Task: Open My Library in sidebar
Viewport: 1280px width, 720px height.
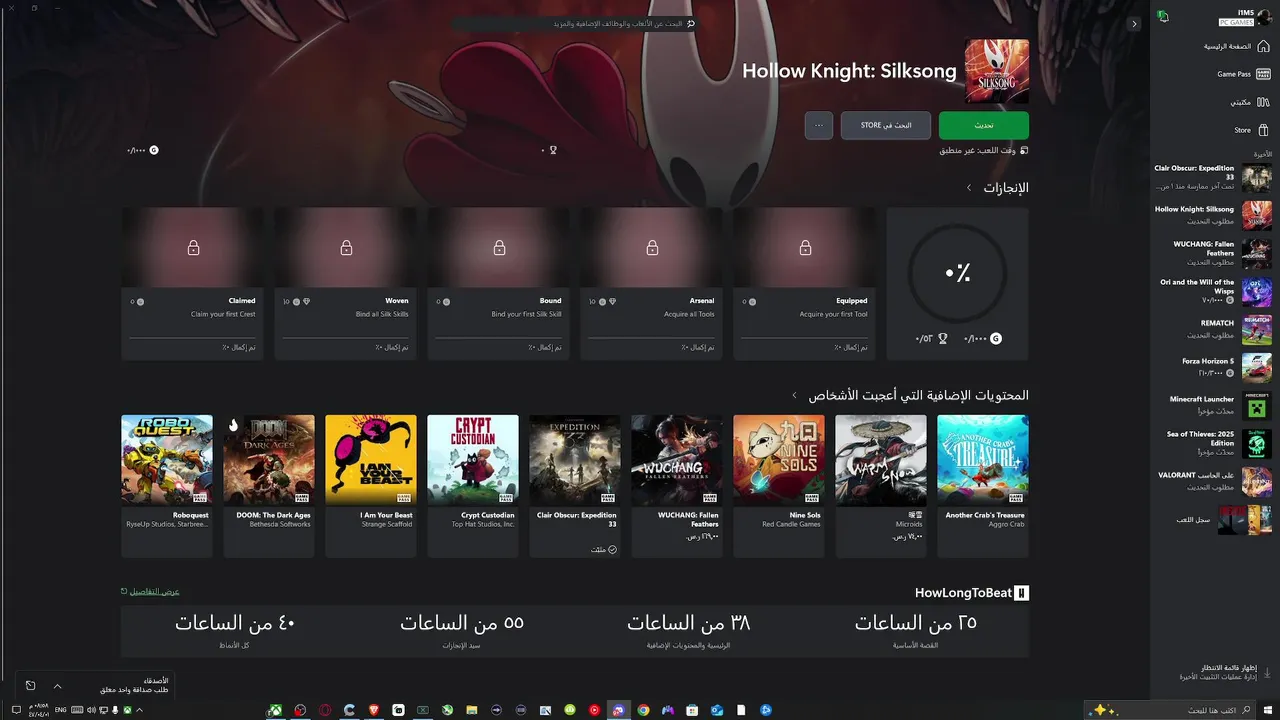Action: pyautogui.click(x=1250, y=102)
